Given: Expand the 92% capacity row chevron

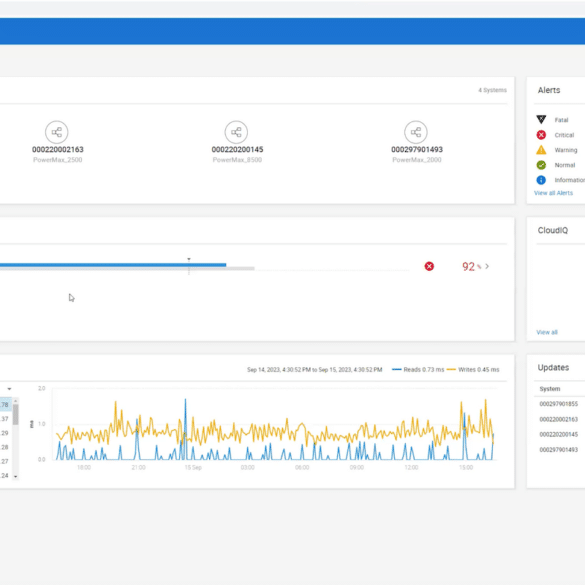Looking at the screenshot, I should 487,266.
